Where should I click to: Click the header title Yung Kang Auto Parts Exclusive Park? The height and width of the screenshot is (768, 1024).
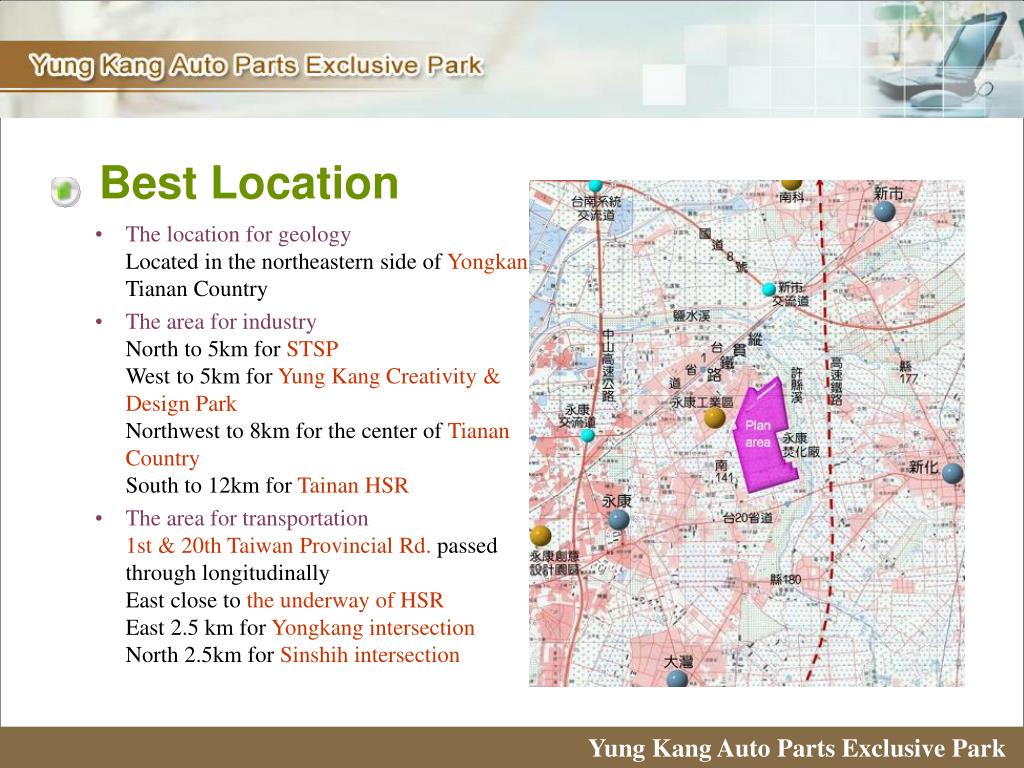(256, 65)
